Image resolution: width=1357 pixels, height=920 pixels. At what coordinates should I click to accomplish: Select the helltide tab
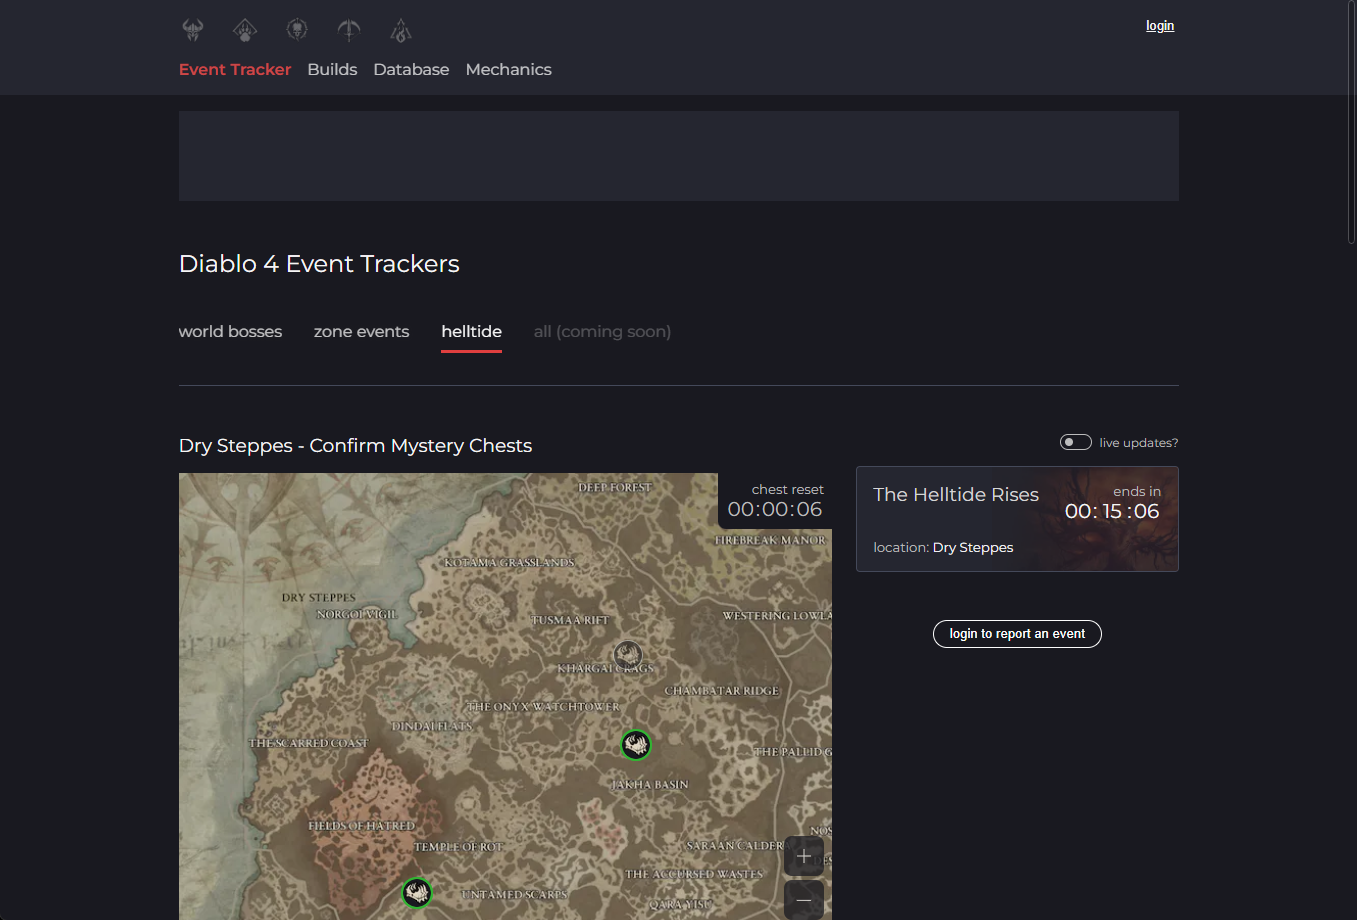pos(471,331)
